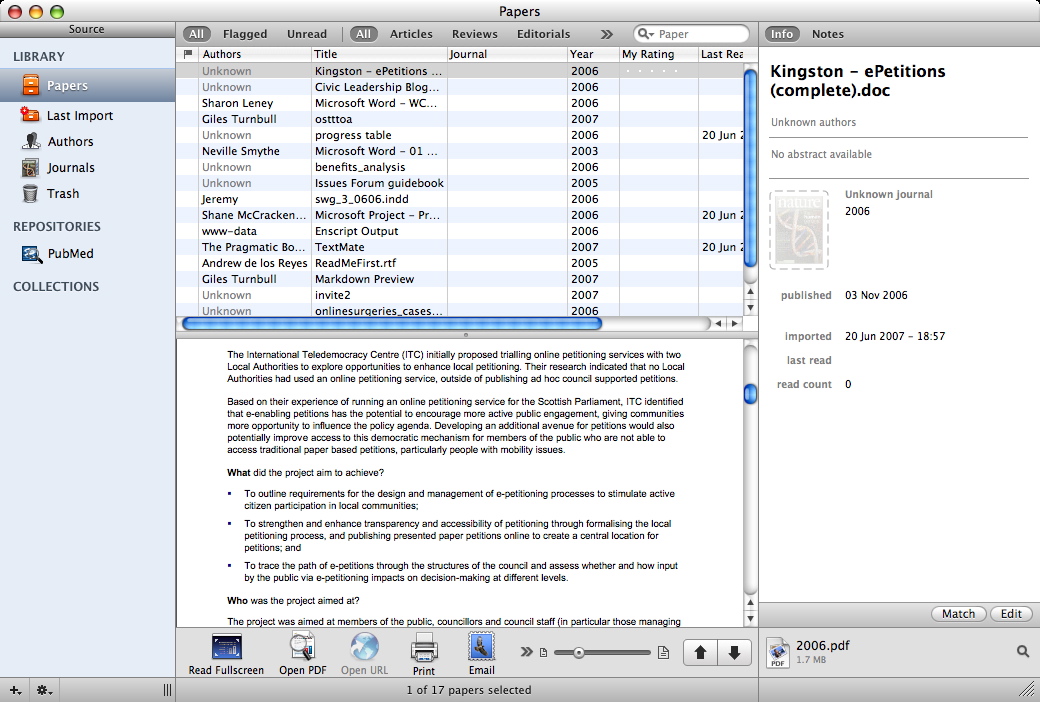Image resolution: width=1040 pixels, height=702 pixels.
Task: Open the search scope magnifier dropdown
Action: [x=645, y=34]
